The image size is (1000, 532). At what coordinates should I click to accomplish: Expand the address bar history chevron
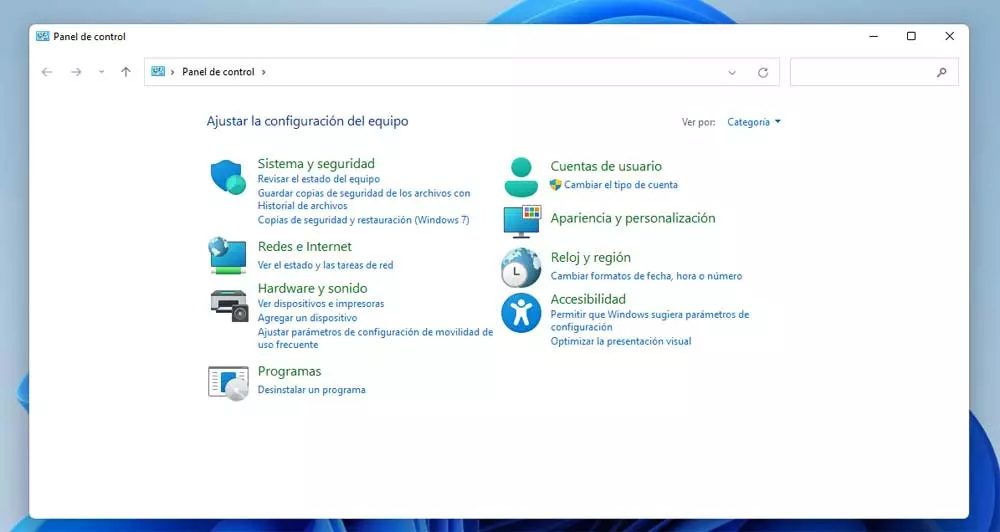(x=732, y=73)
